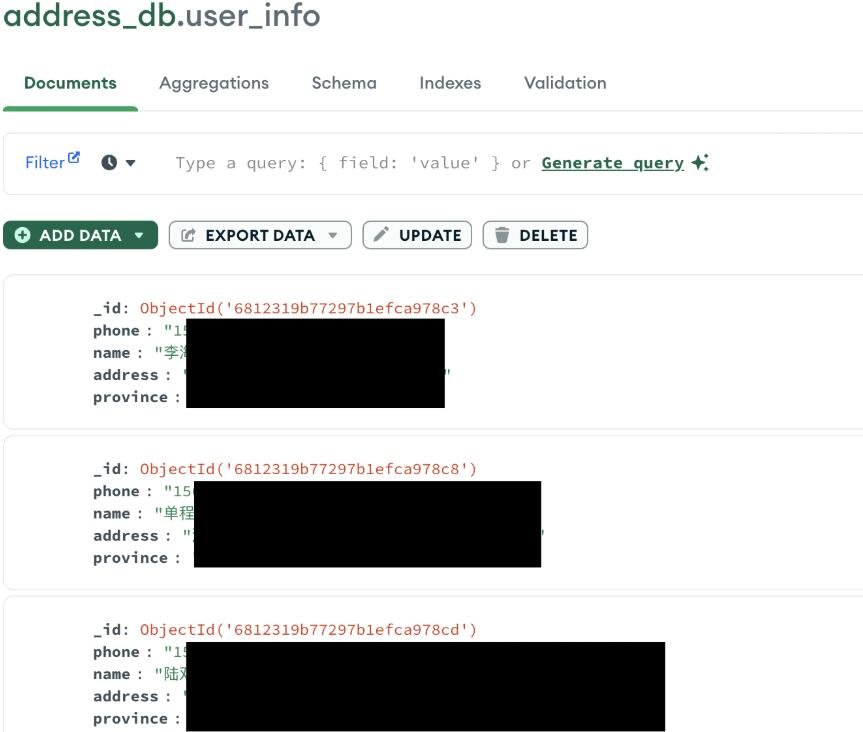
Task: Click the pencil icon on UPDATE button
Action: pos(381,235)
